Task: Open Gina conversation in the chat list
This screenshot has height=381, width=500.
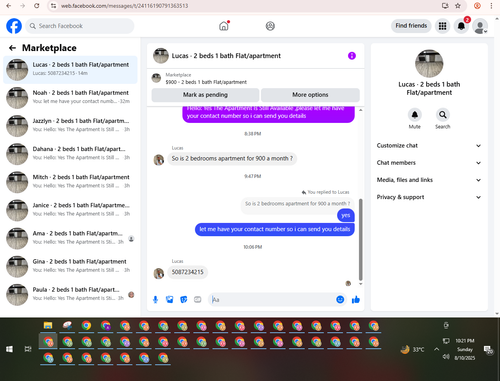Action: click(x=70, y=266)
